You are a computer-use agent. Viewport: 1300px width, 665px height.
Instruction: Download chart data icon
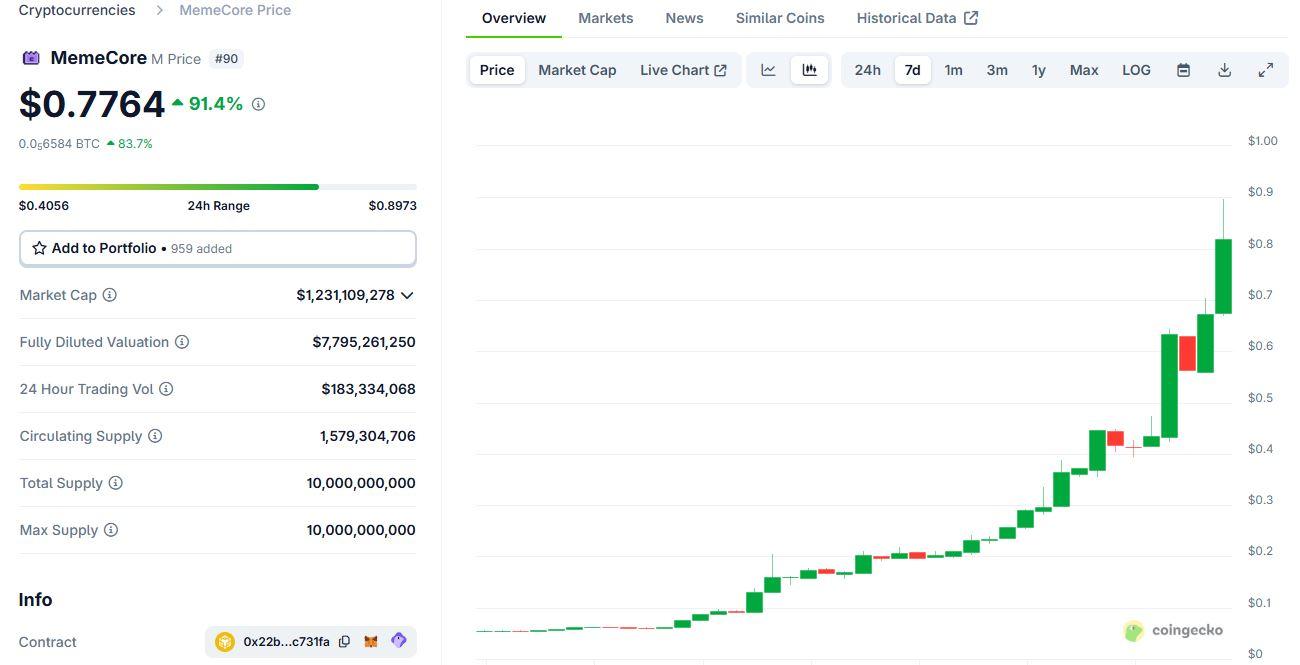click(1224, 70)
